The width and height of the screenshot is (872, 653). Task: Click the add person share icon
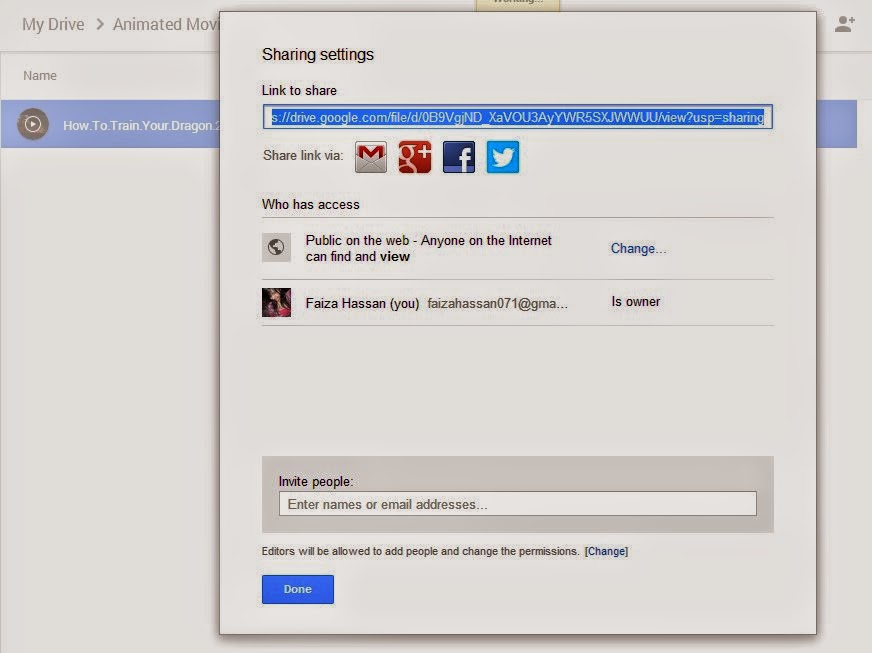tap(844, 24)
